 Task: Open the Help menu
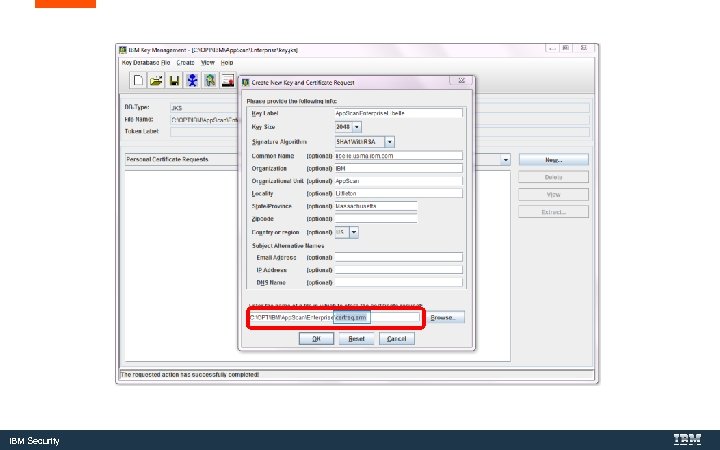pyautogui.click(x=227, y=62)
